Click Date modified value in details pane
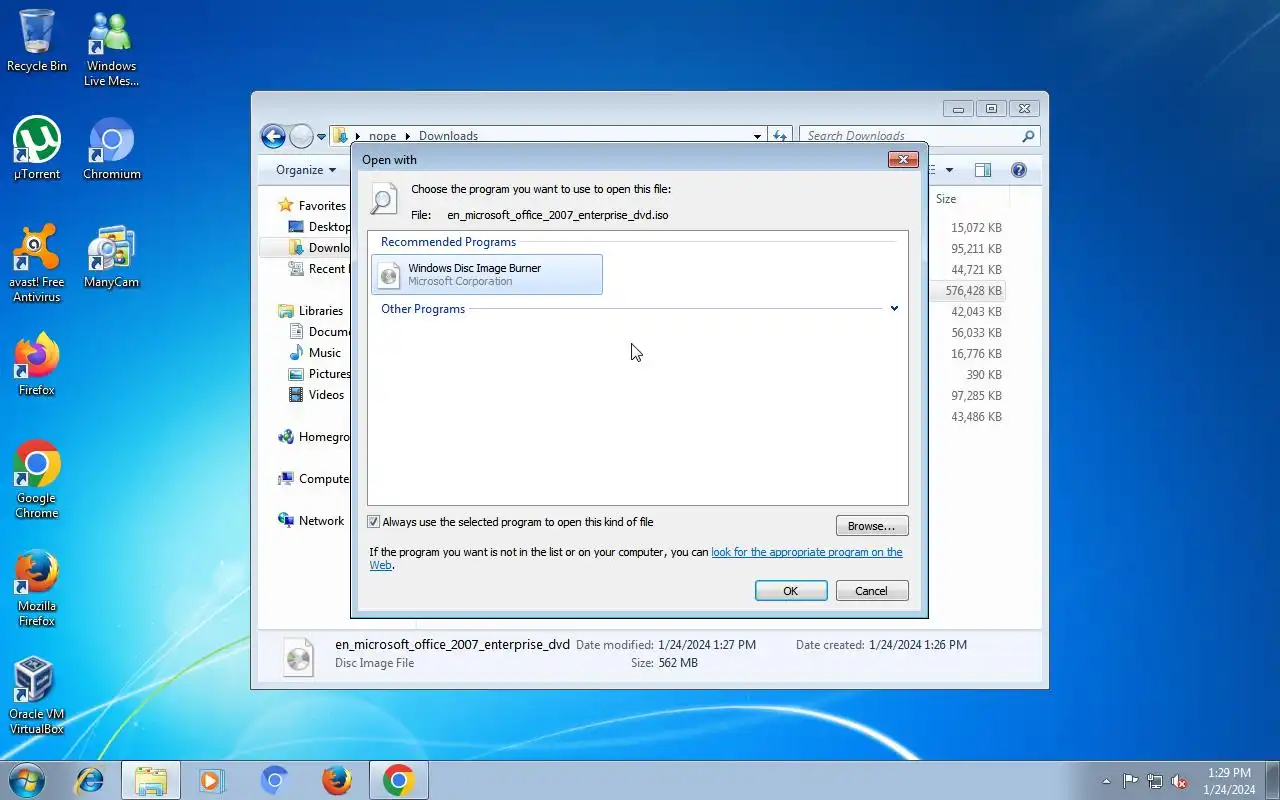The image size is (1280, 800). coord(707,645)
